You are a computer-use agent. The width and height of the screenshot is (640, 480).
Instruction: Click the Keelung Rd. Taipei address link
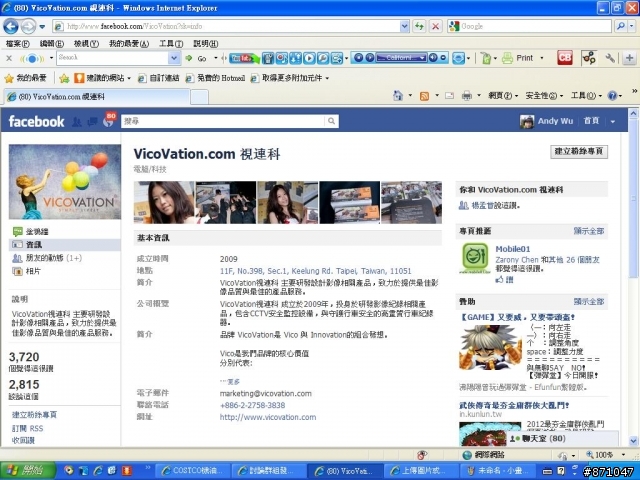316,271
